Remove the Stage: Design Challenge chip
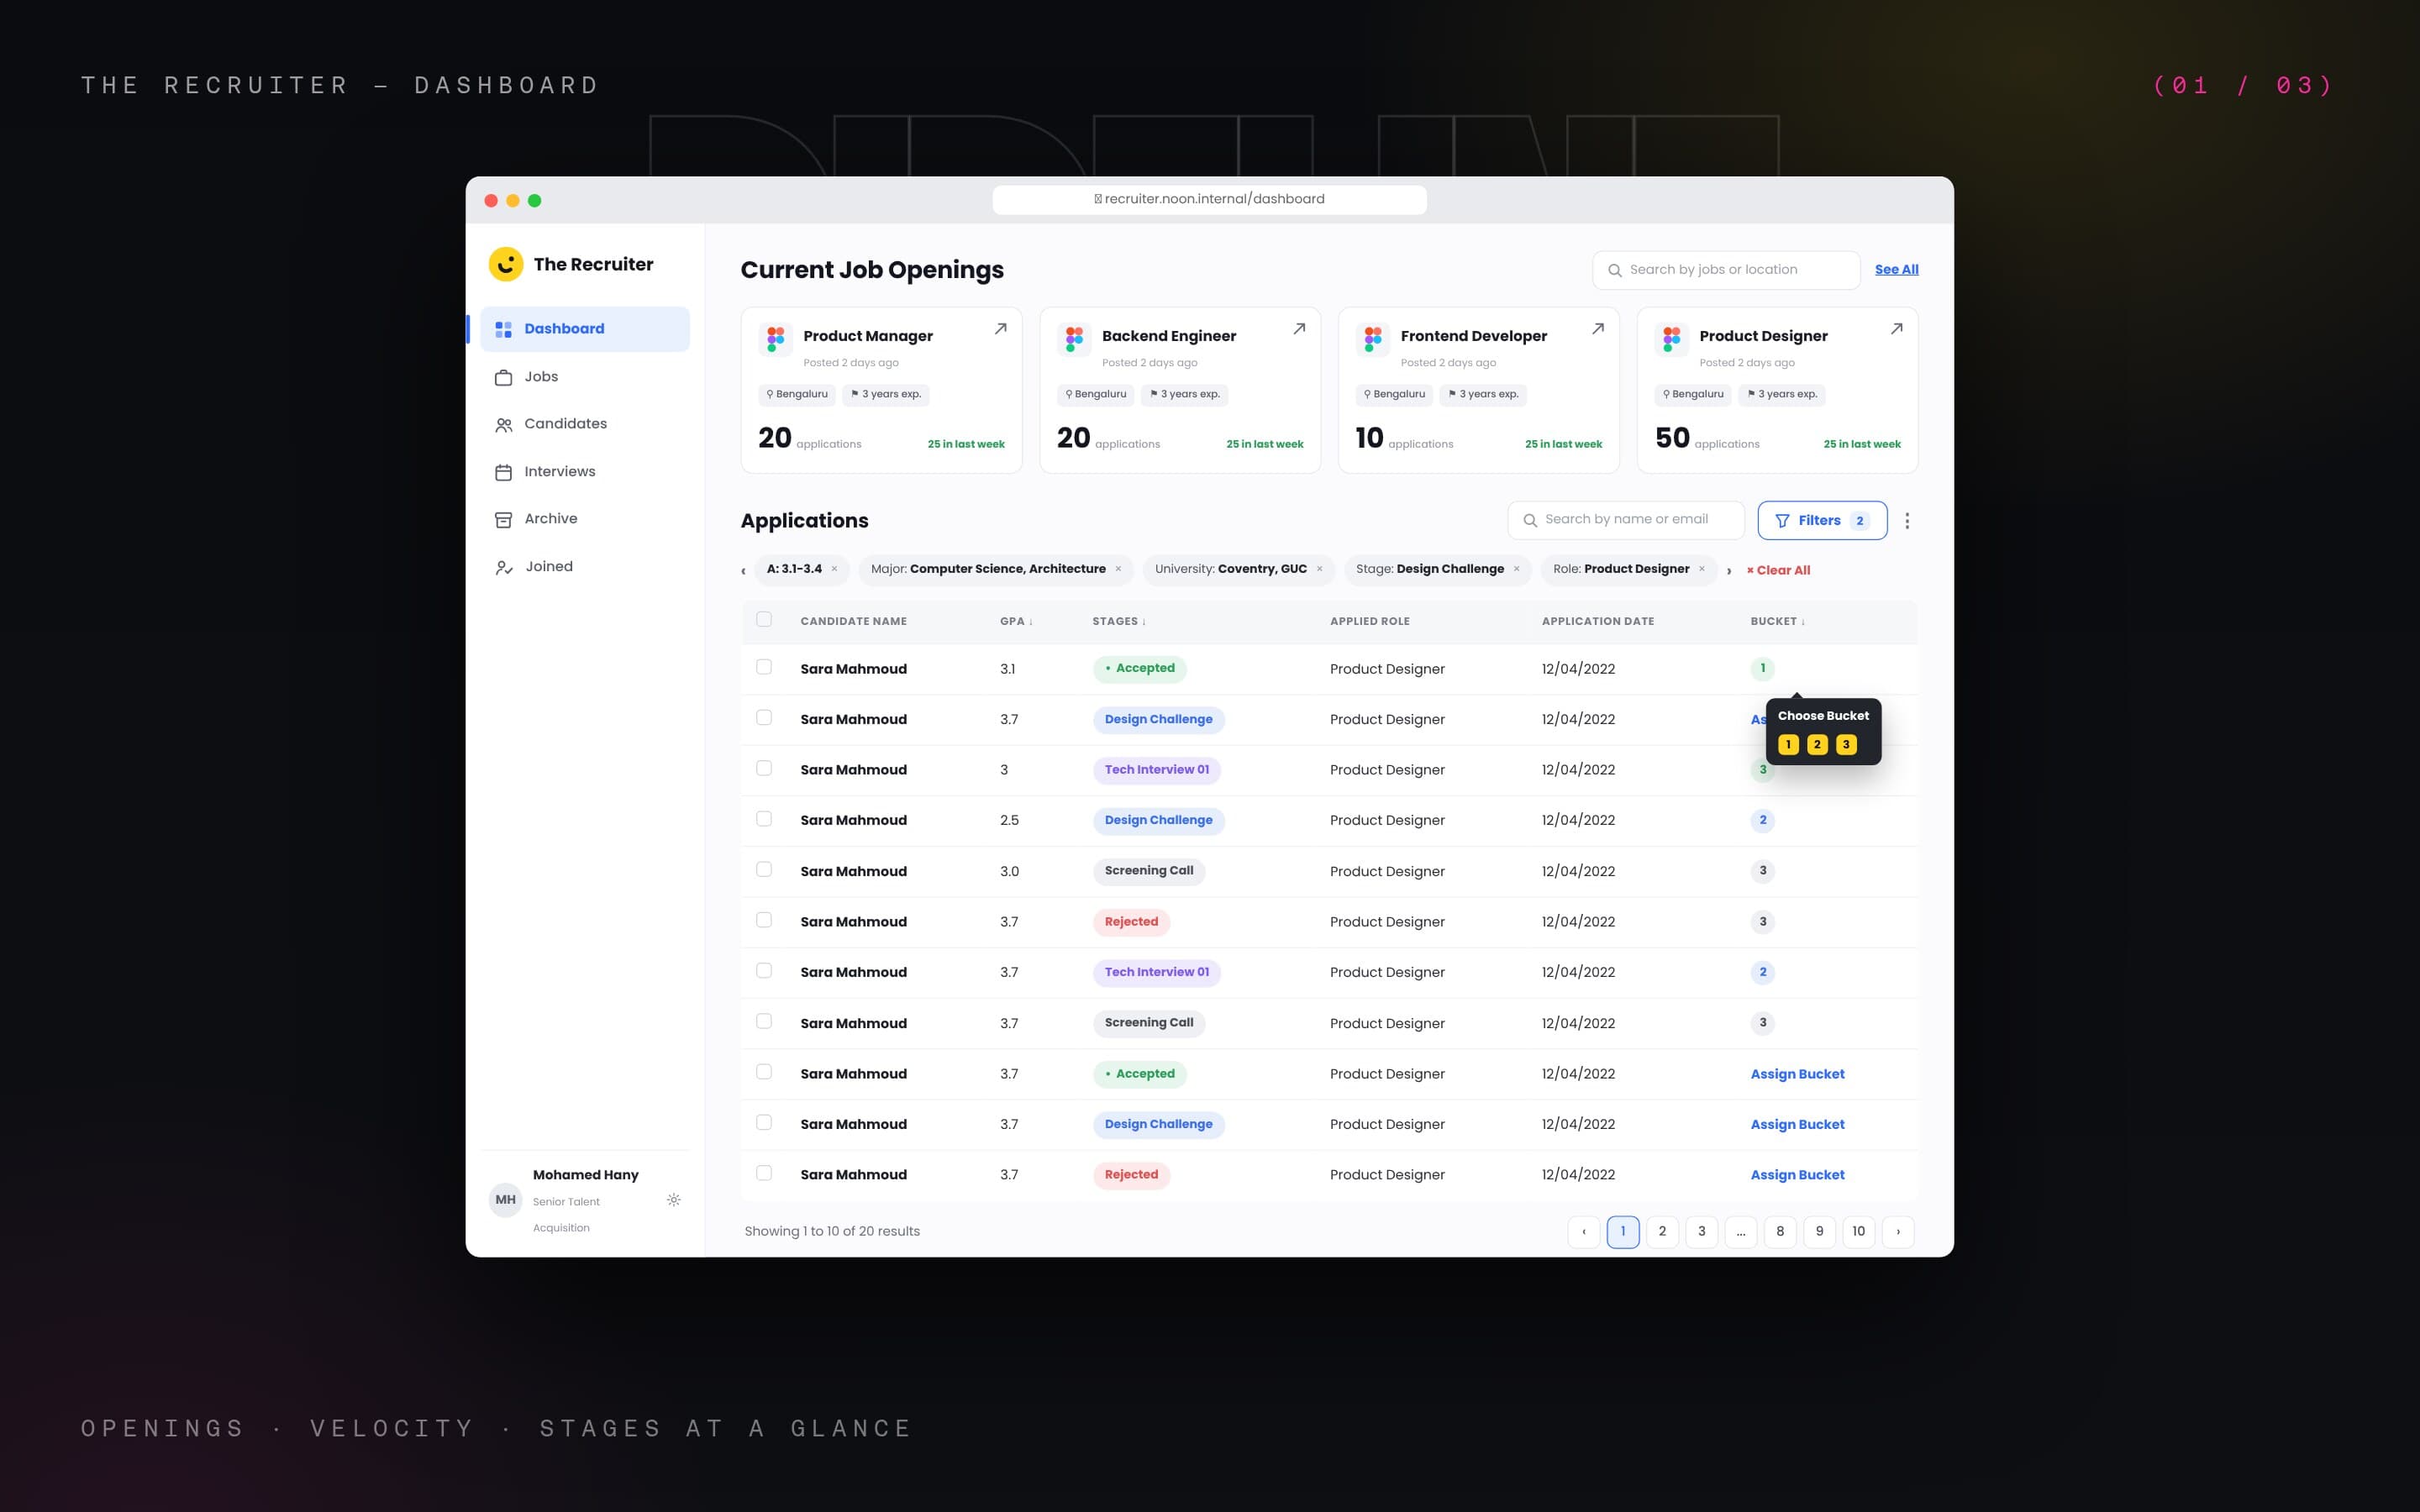 tap(1516, 569)
